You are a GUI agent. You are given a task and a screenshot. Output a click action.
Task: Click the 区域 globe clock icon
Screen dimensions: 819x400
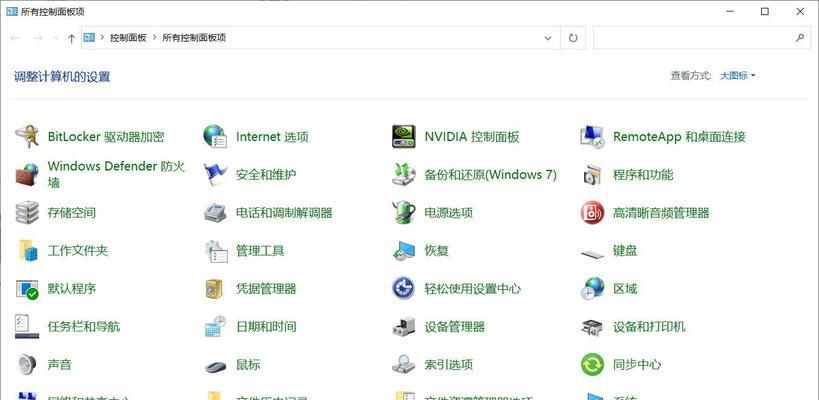pos(592,289)
